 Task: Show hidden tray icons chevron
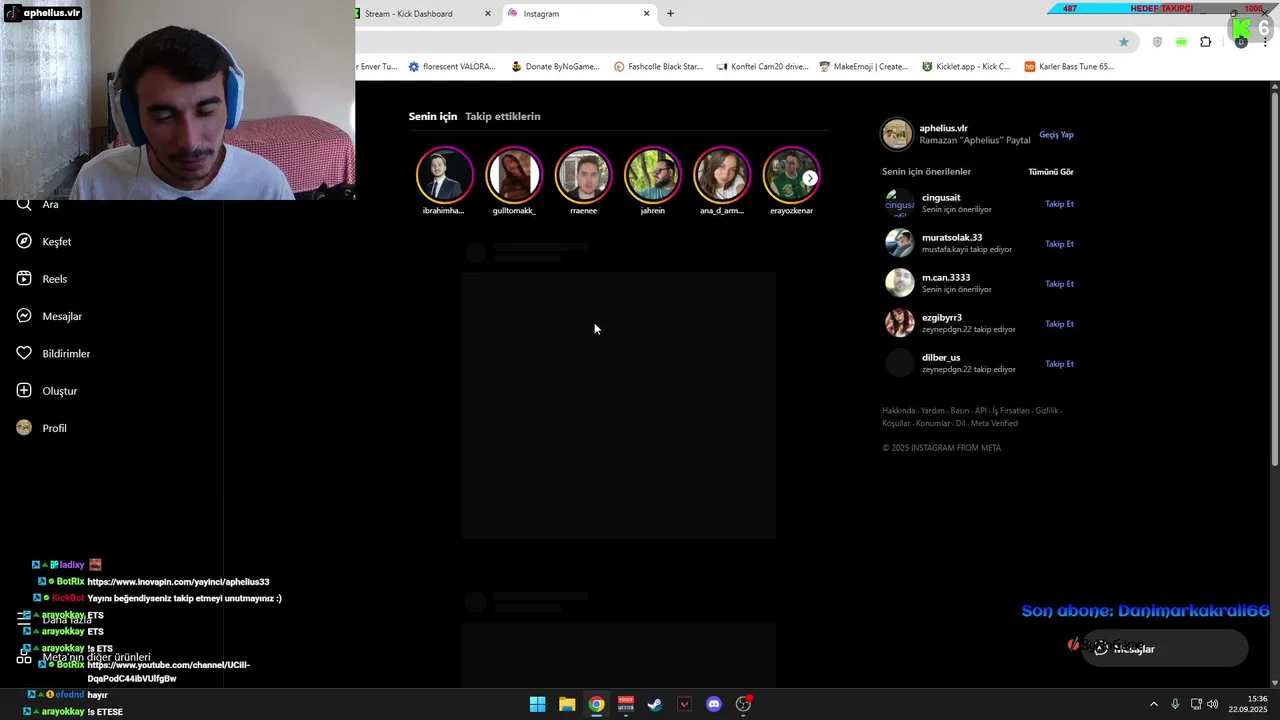tap(1153, 704)
